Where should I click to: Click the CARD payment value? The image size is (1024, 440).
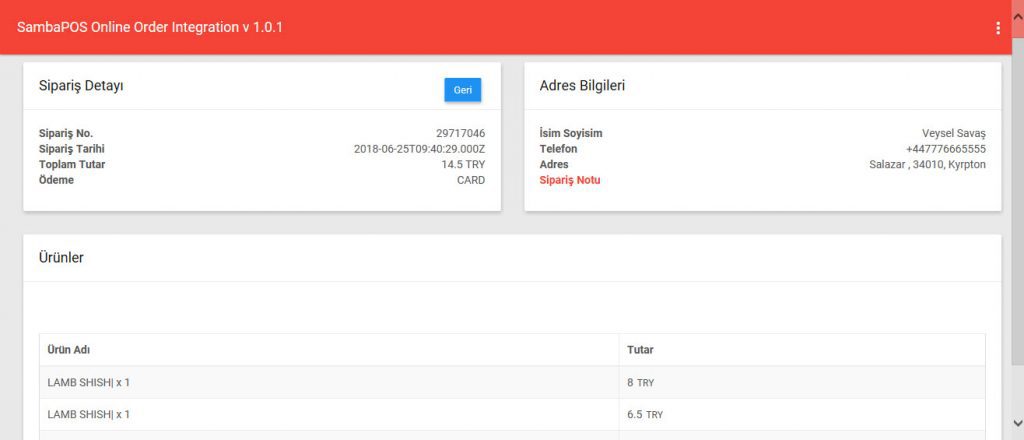(470, 180)
